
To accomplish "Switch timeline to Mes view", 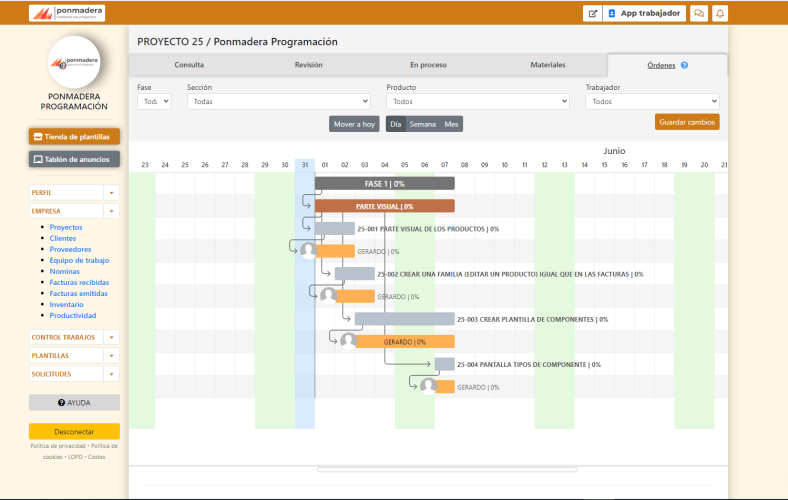I will click(451, 124).
